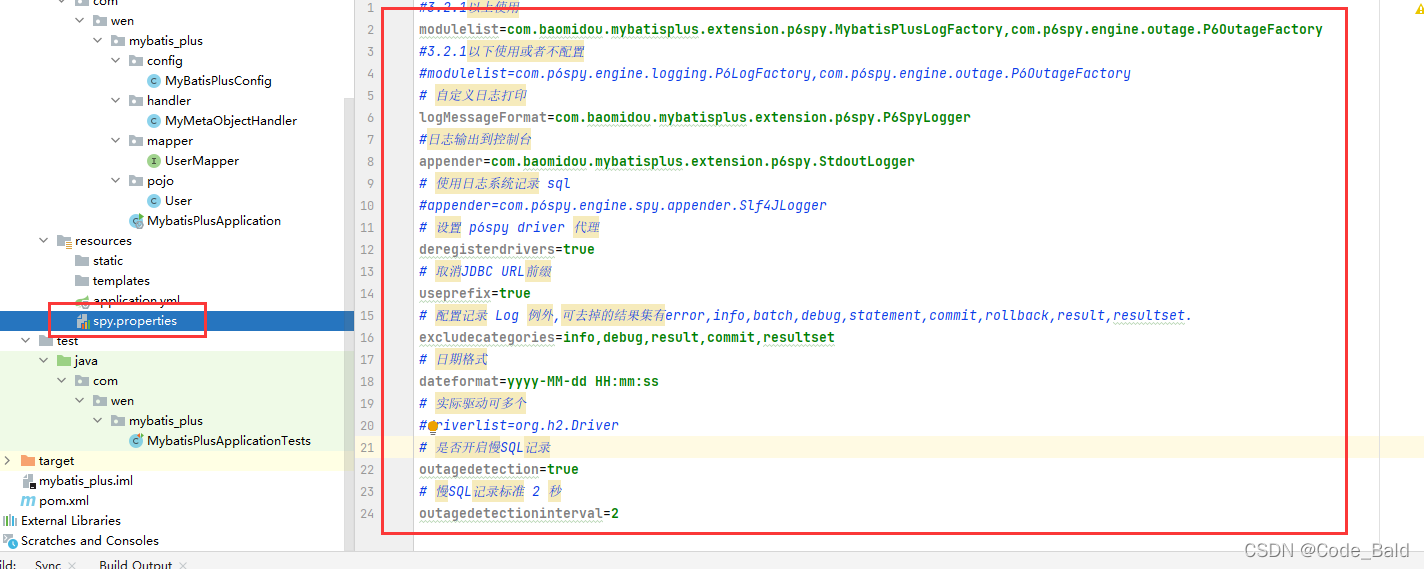Open the MyMetaObjectHandler class
Viewport: 1424px width, 569px height.
click(x=230, y=121)
